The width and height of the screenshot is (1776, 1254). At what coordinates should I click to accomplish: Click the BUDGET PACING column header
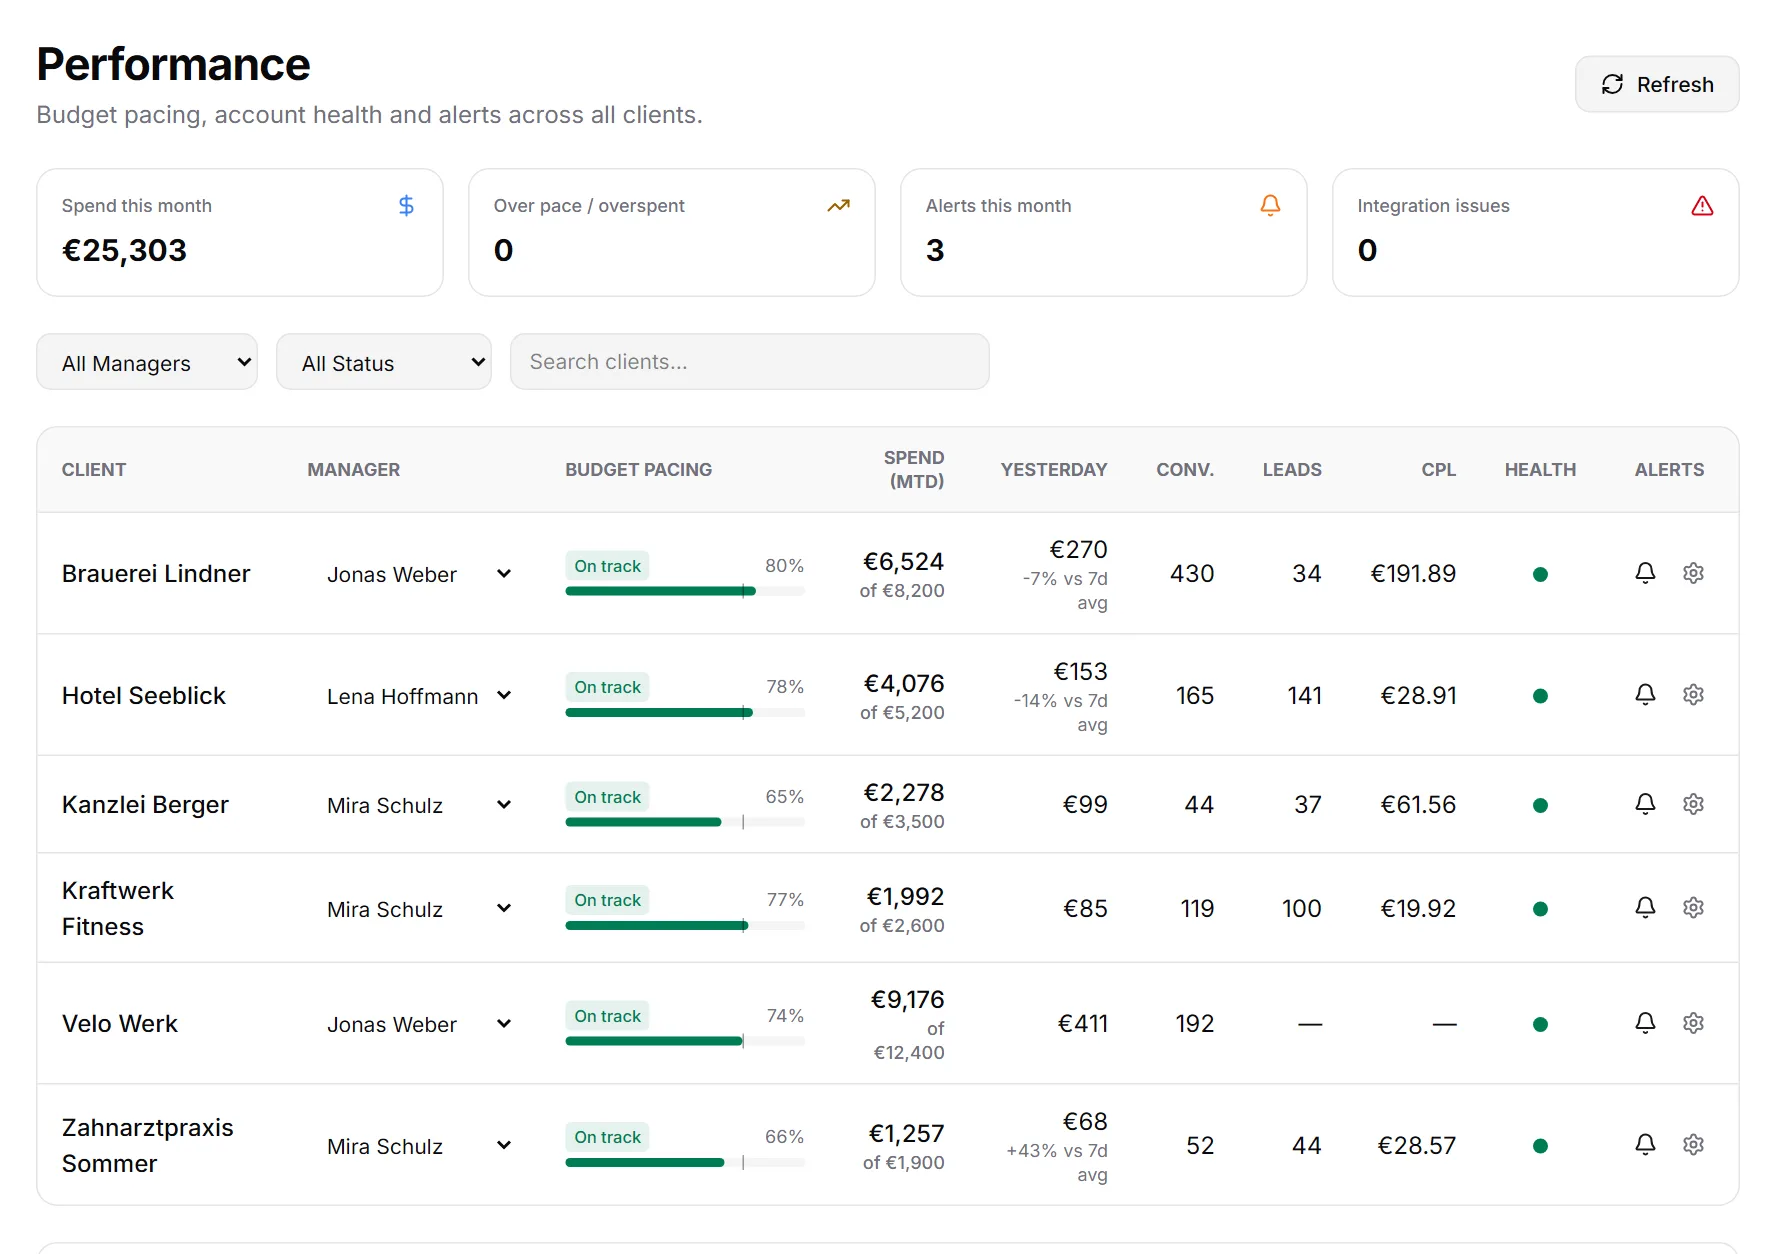[639, 470]
